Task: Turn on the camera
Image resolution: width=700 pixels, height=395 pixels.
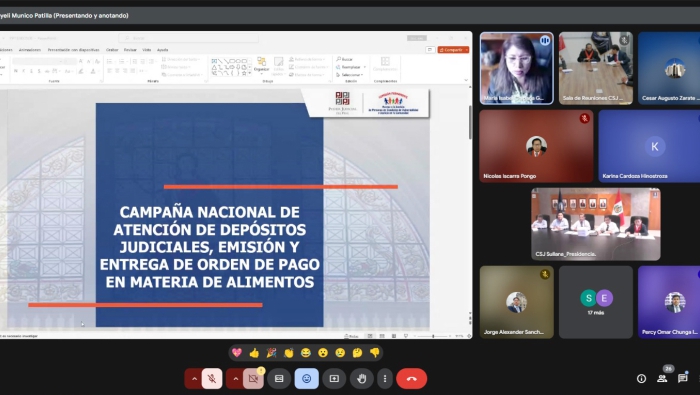Action: click(253, 378)
